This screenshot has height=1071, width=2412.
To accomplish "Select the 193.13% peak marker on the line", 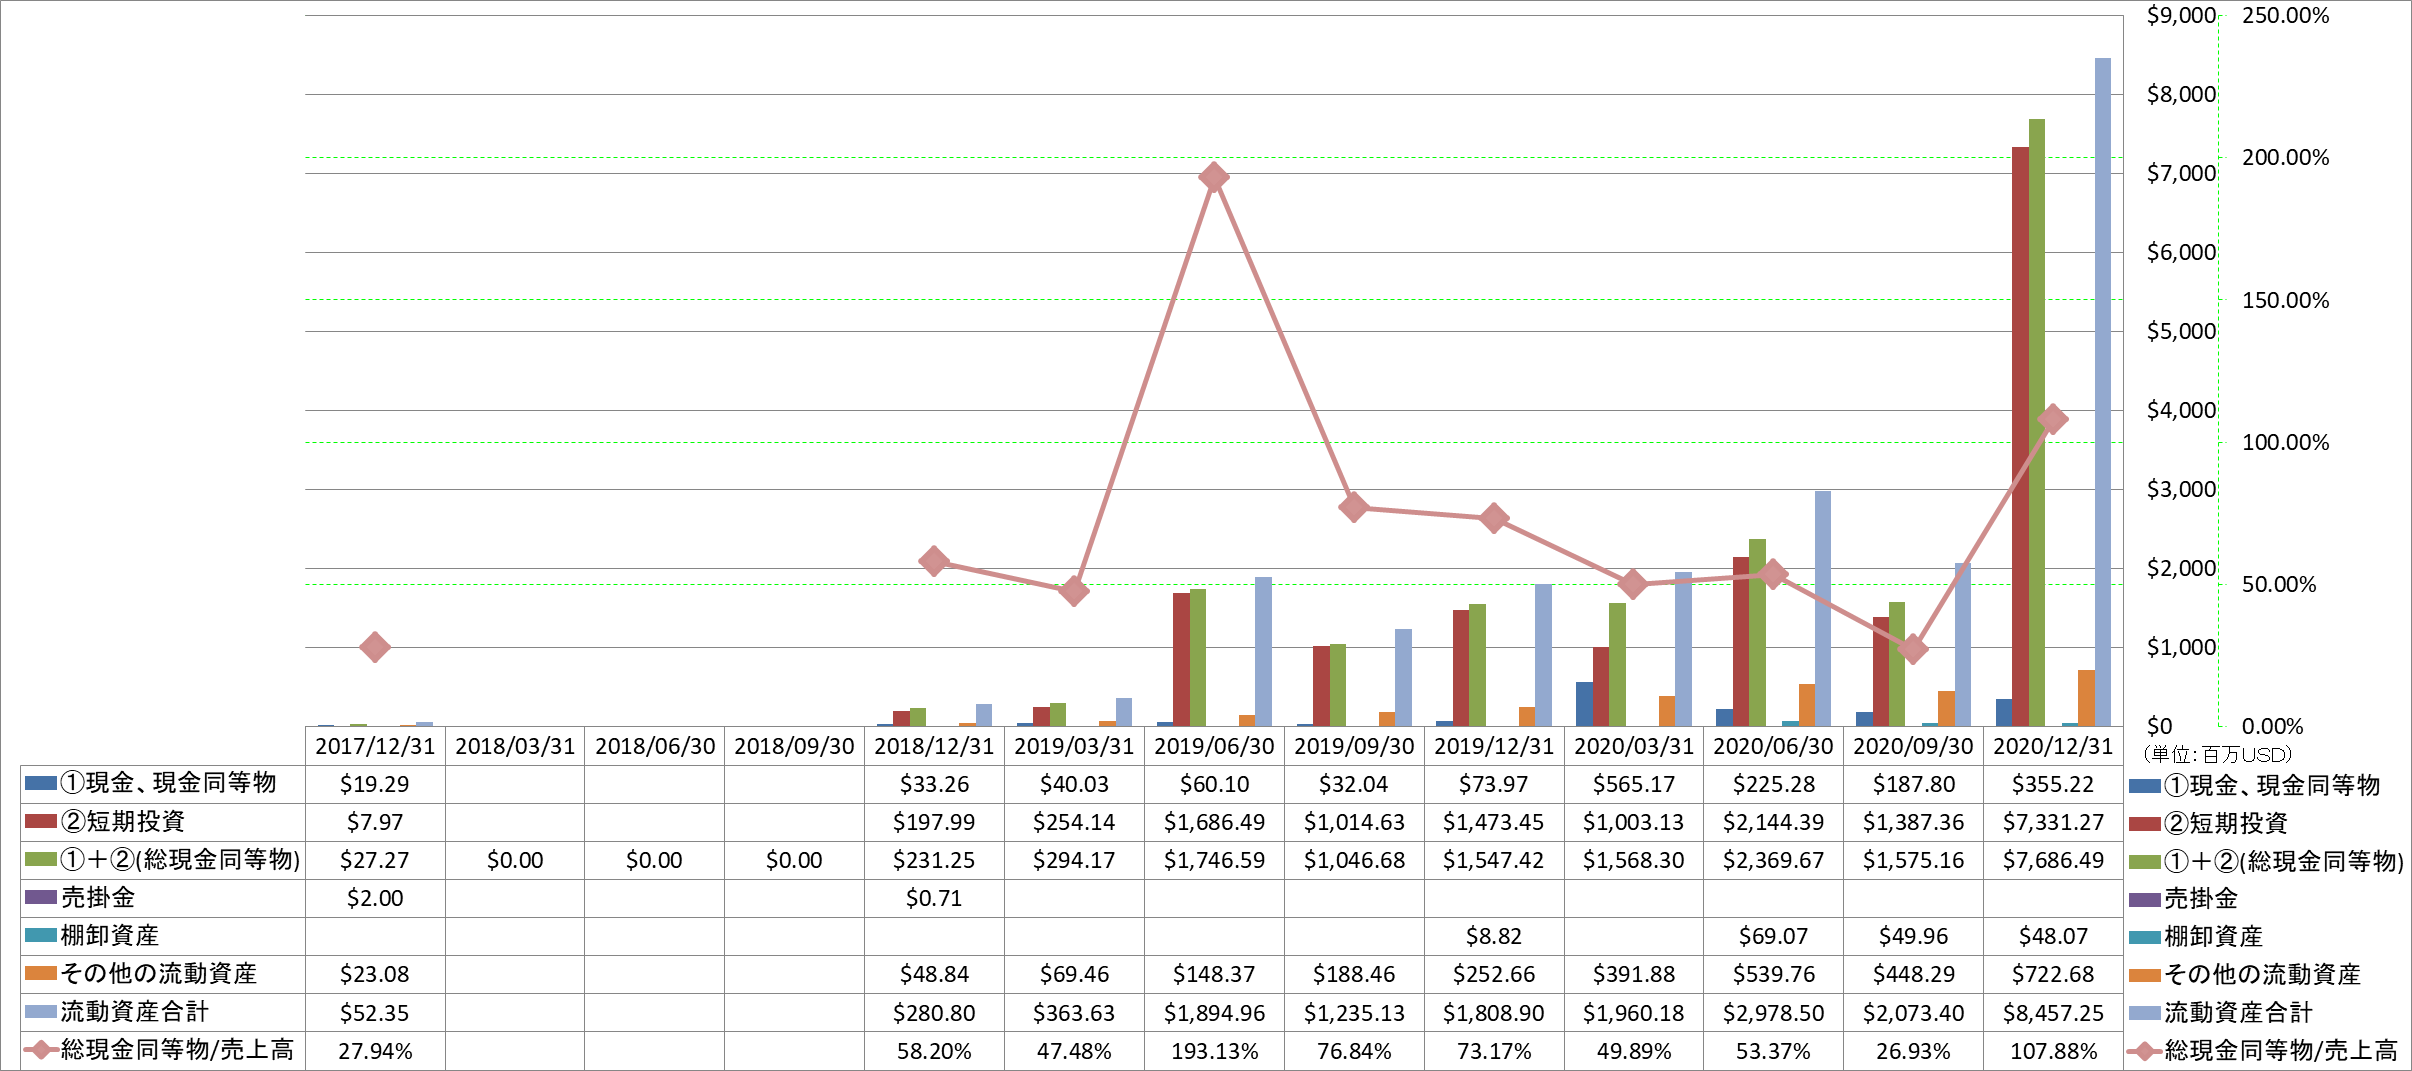I will coord(1213,178).
